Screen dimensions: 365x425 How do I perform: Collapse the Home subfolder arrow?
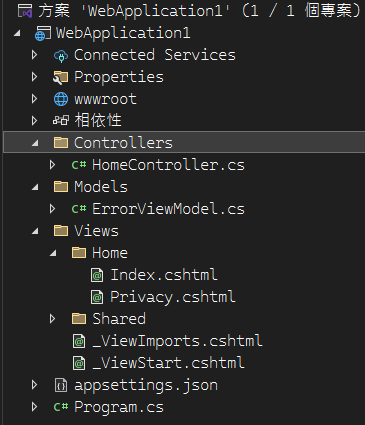[x=53, y=253]
